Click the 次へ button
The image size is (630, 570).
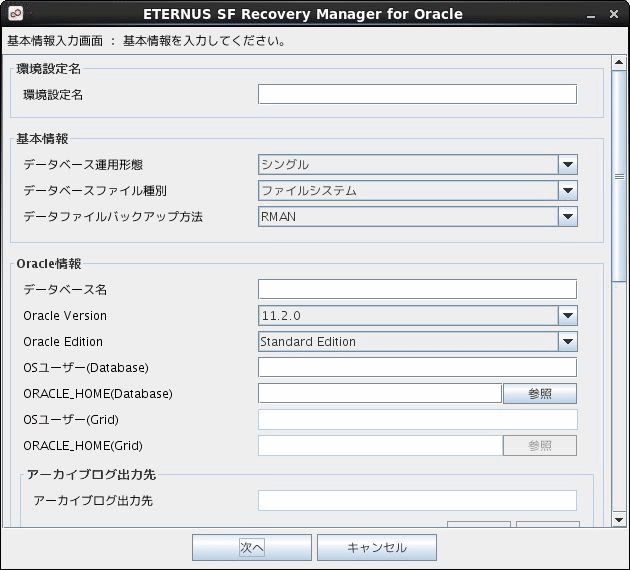click(x=252, y=548)
